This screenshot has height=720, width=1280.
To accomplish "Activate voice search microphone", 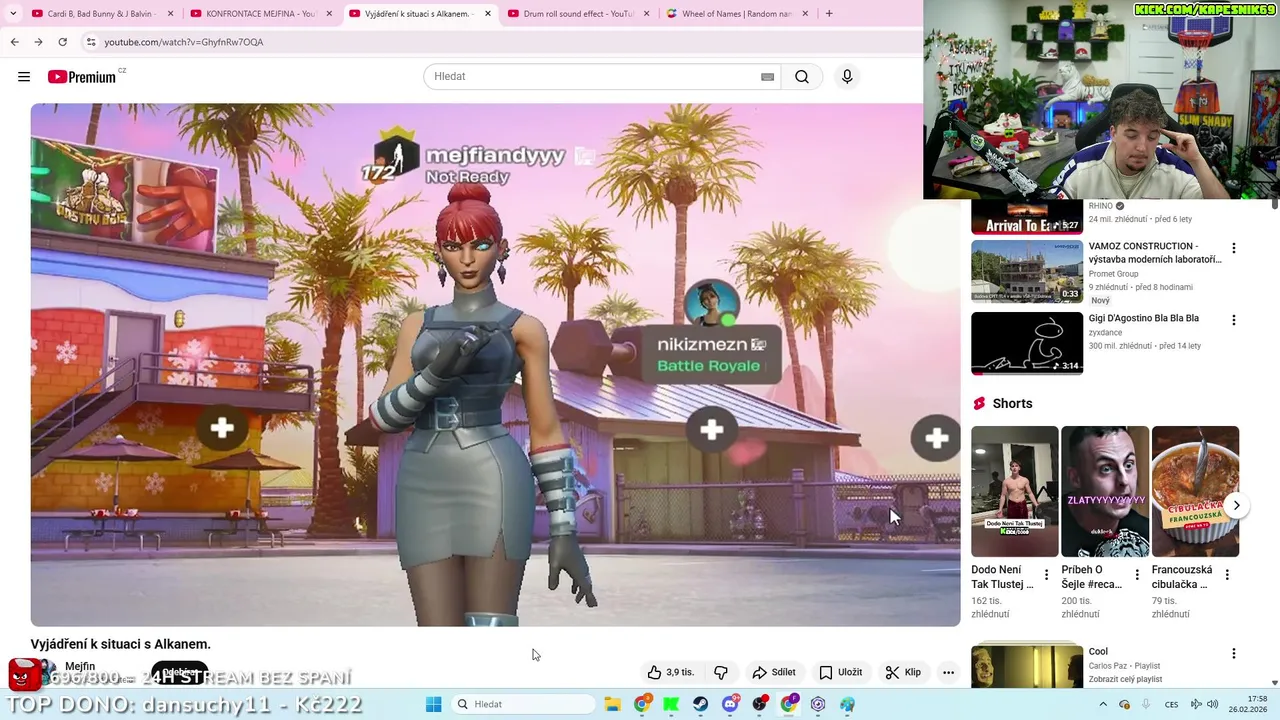I will (847, 77).
